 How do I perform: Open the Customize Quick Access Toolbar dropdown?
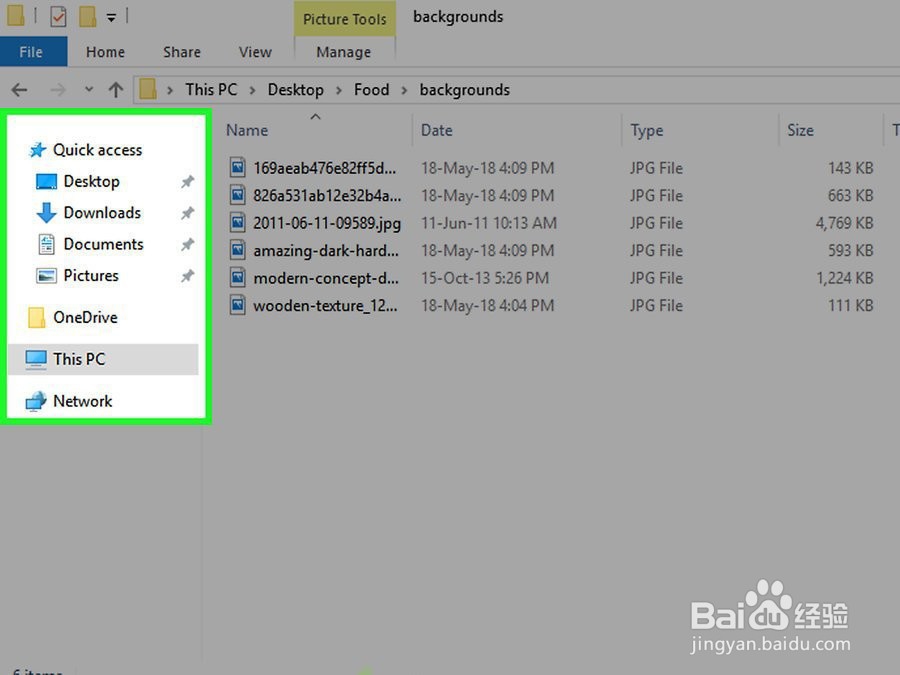coord(110,15)
